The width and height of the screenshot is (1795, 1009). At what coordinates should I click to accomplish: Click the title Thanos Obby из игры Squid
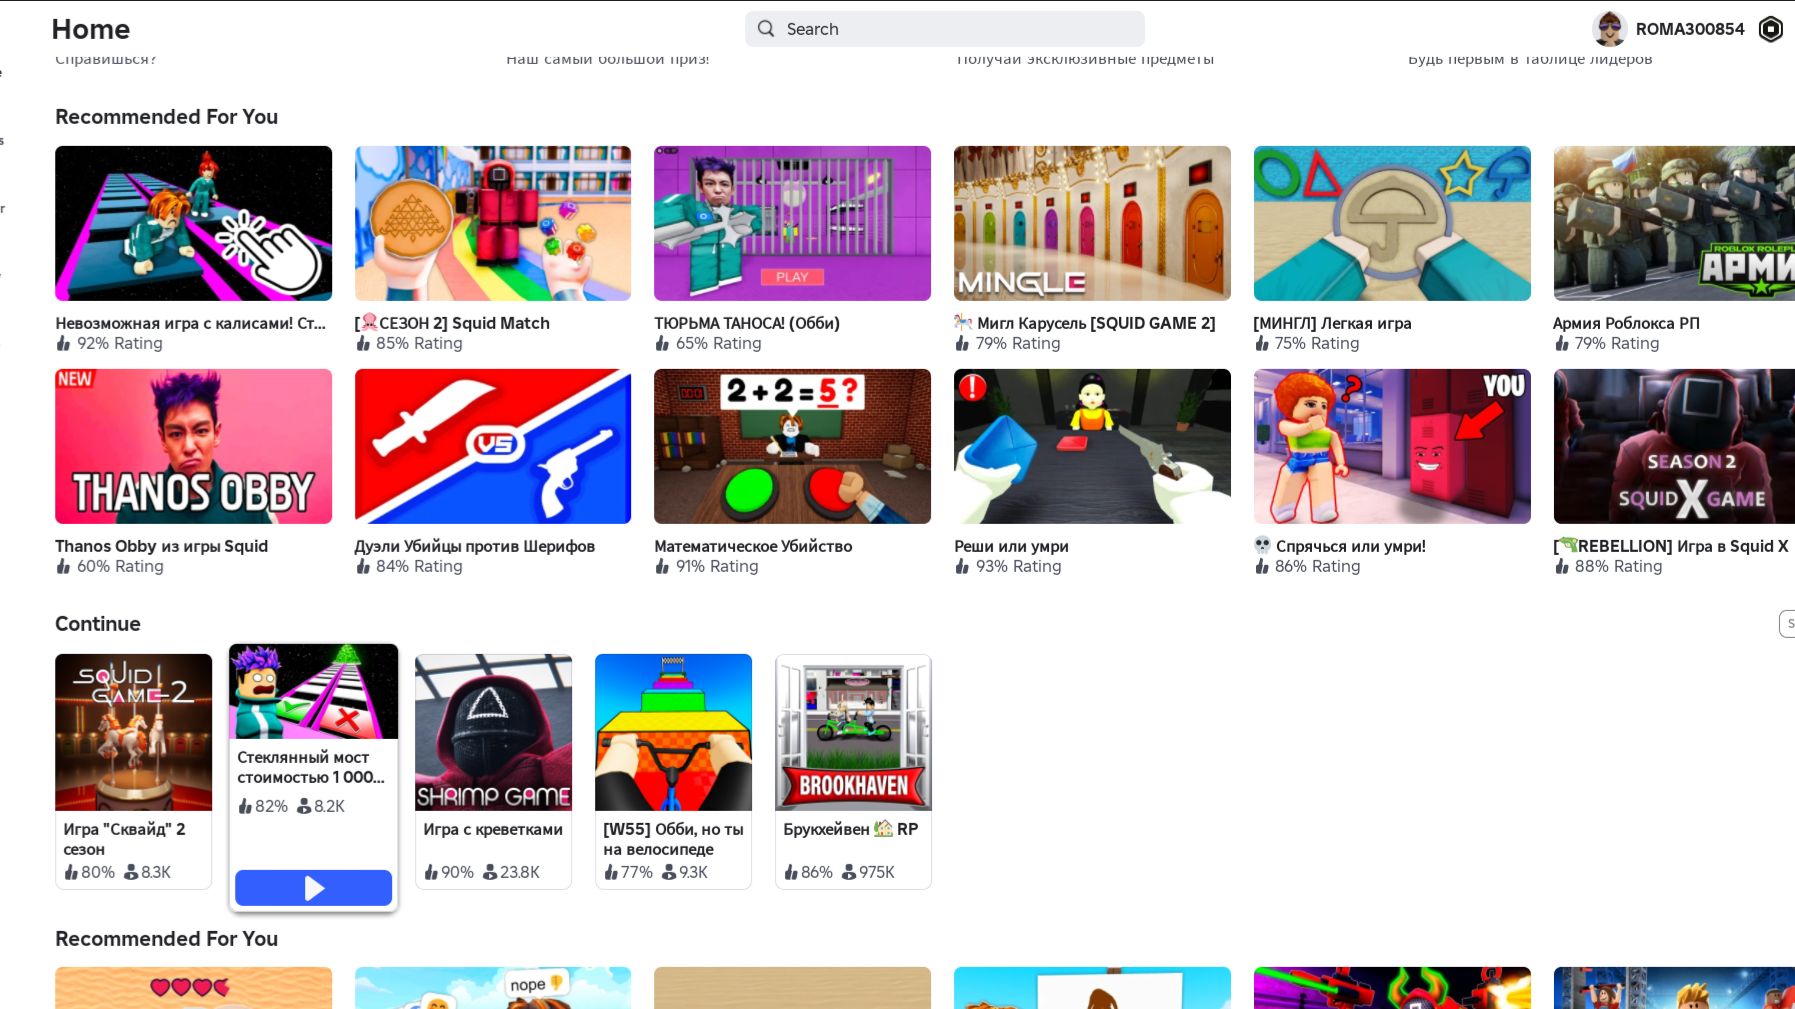click(161, 546)
